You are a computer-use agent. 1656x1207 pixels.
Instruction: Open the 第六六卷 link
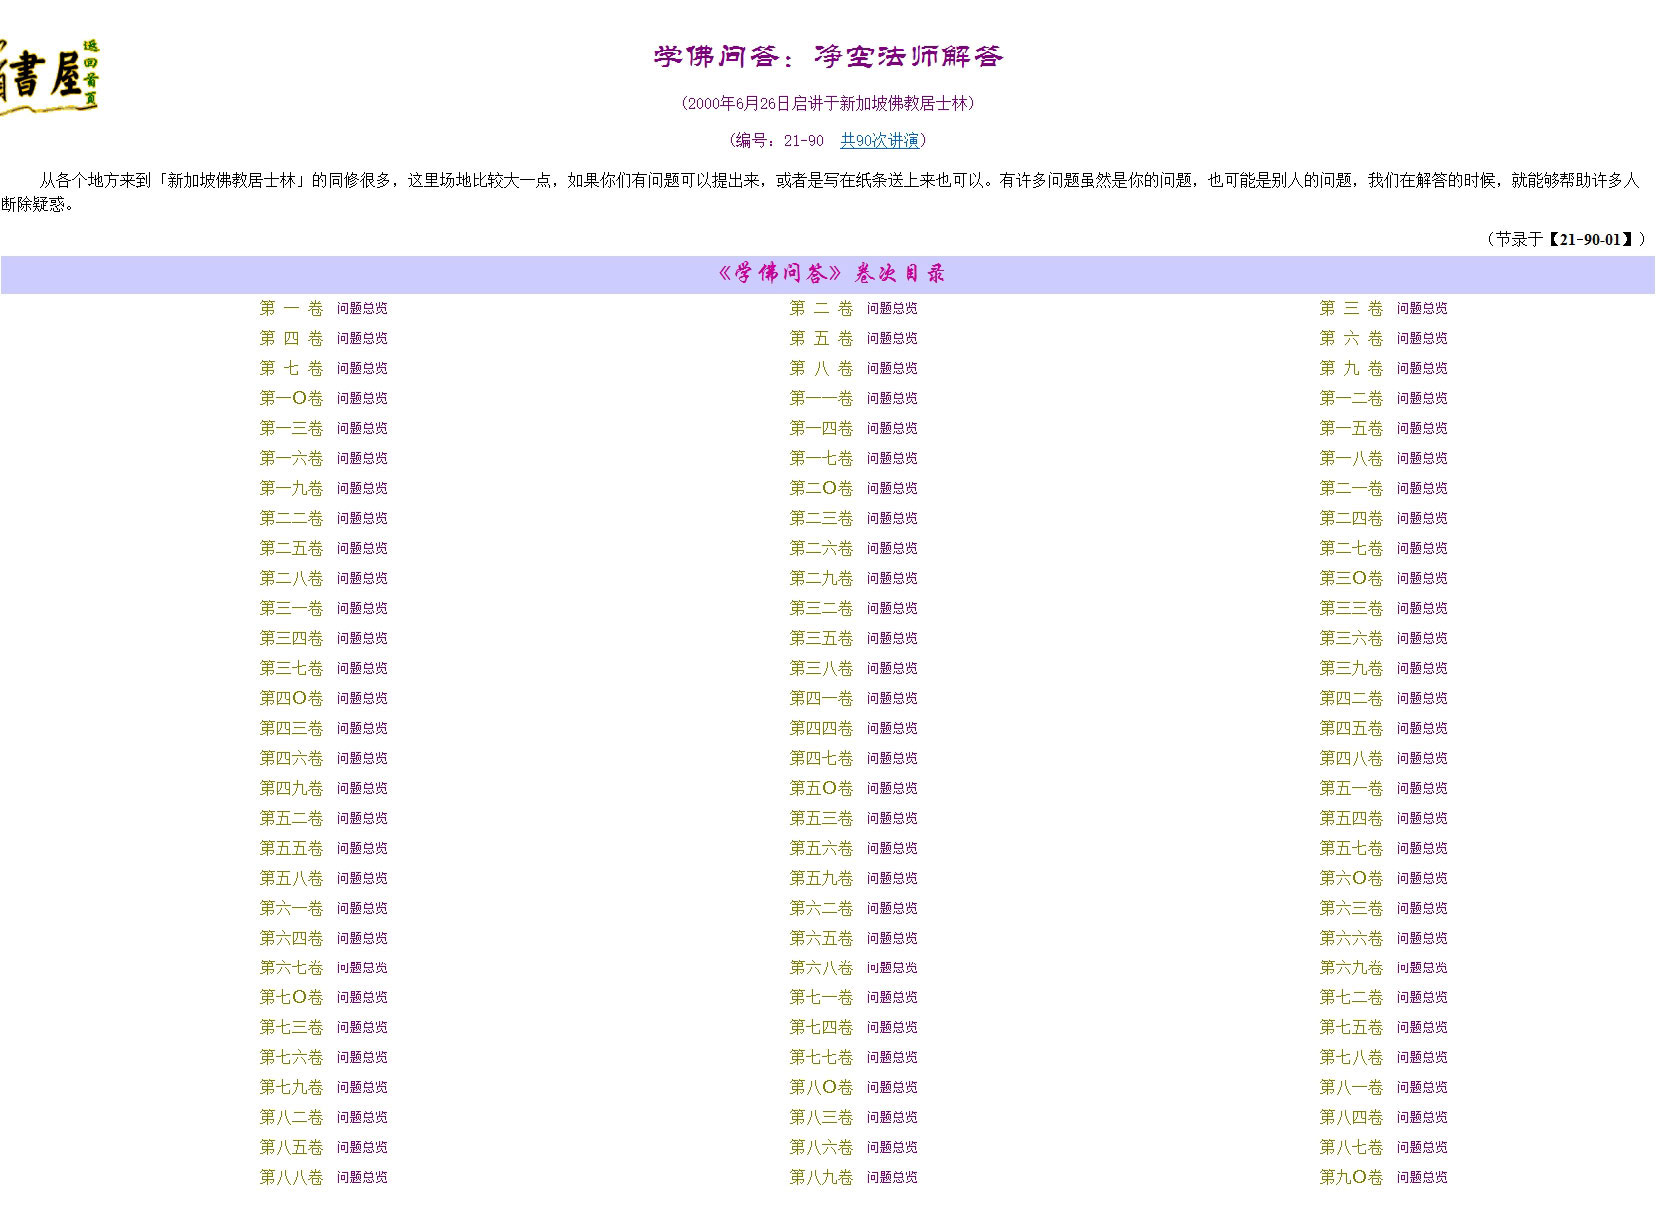tap(1350, 938)
